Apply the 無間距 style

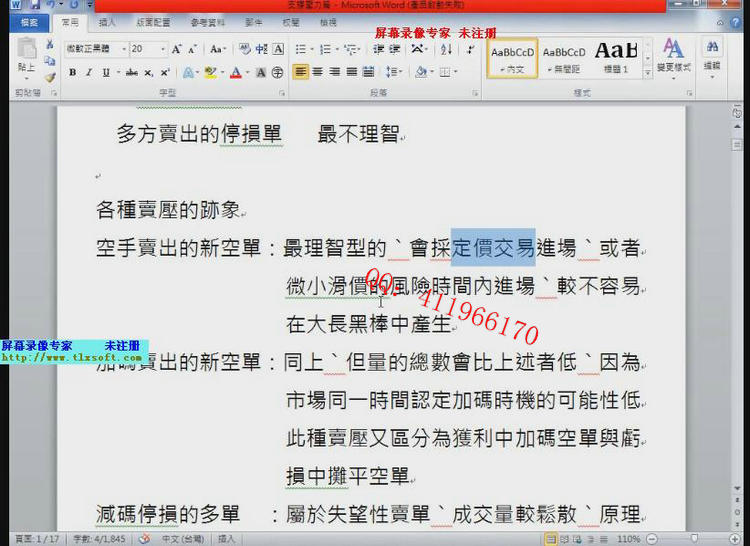[564, 57]
